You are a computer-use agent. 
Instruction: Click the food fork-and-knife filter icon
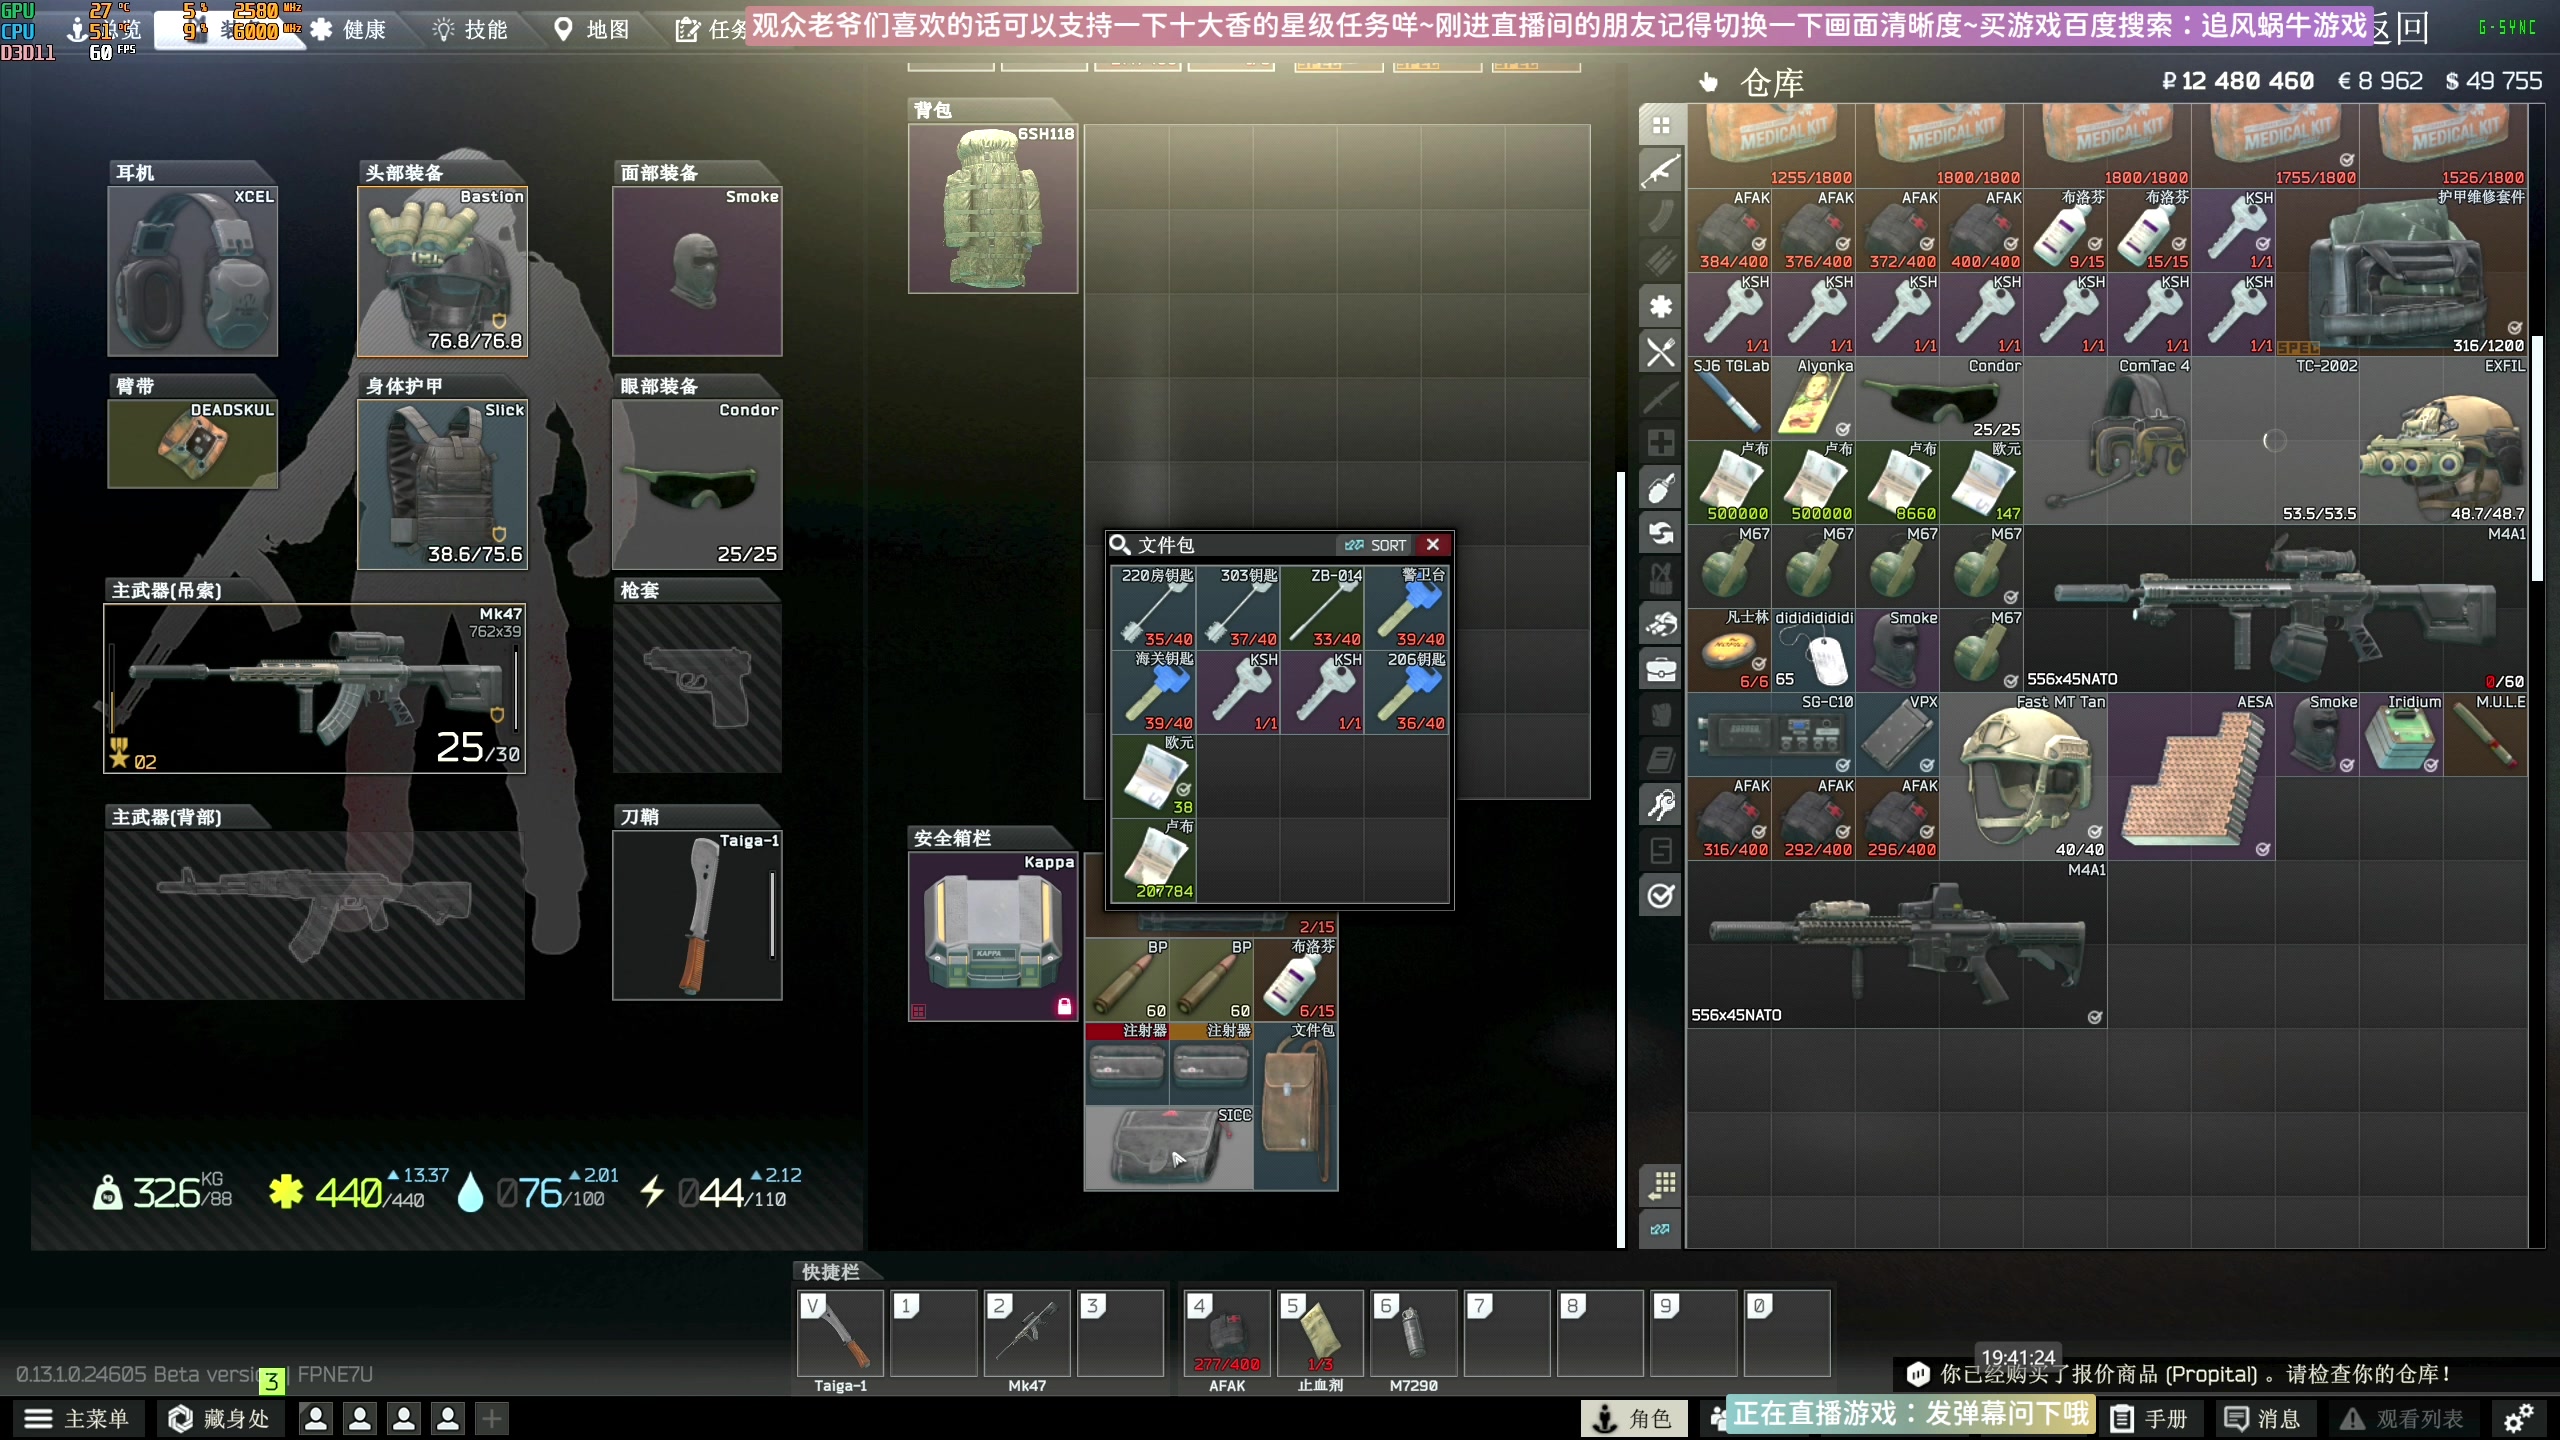point(1660,352)
